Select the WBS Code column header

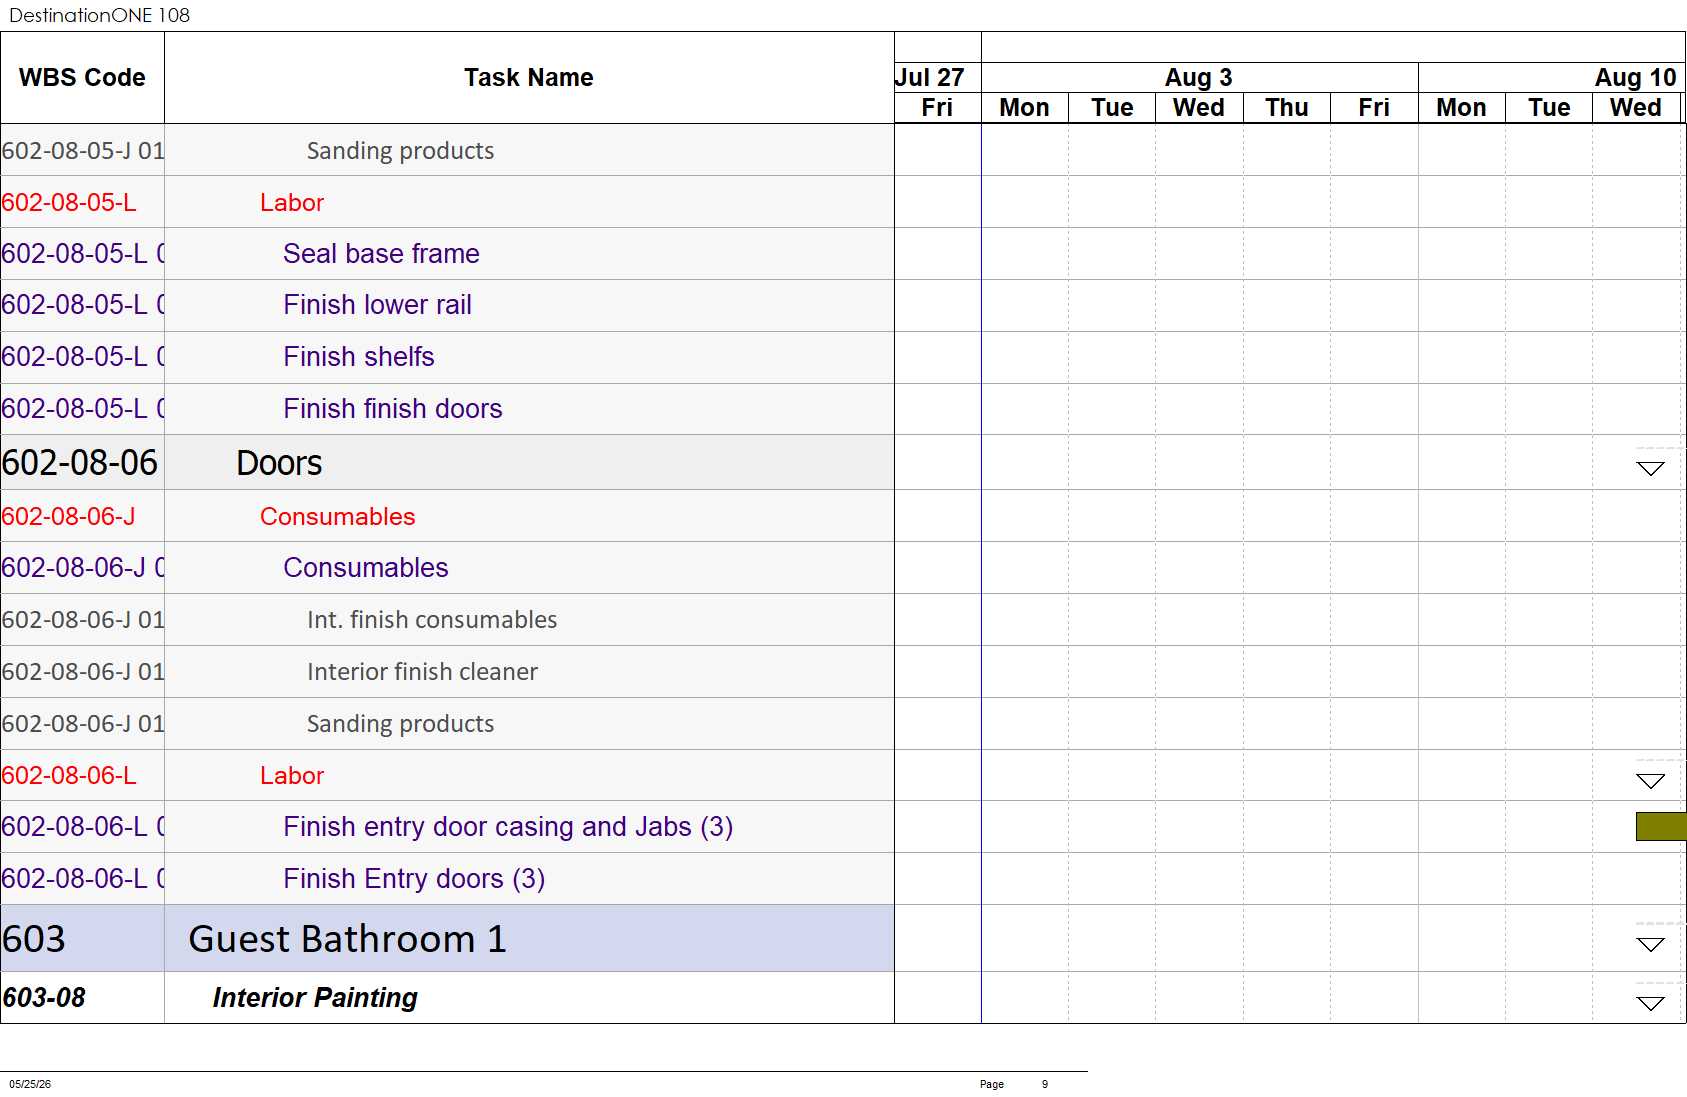82,78
